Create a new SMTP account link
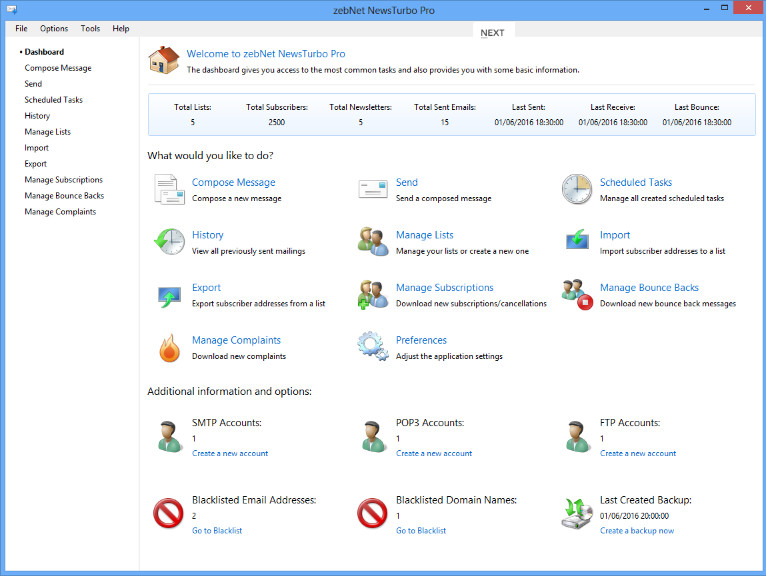The image size is (766, 576). tap(230, 453)
